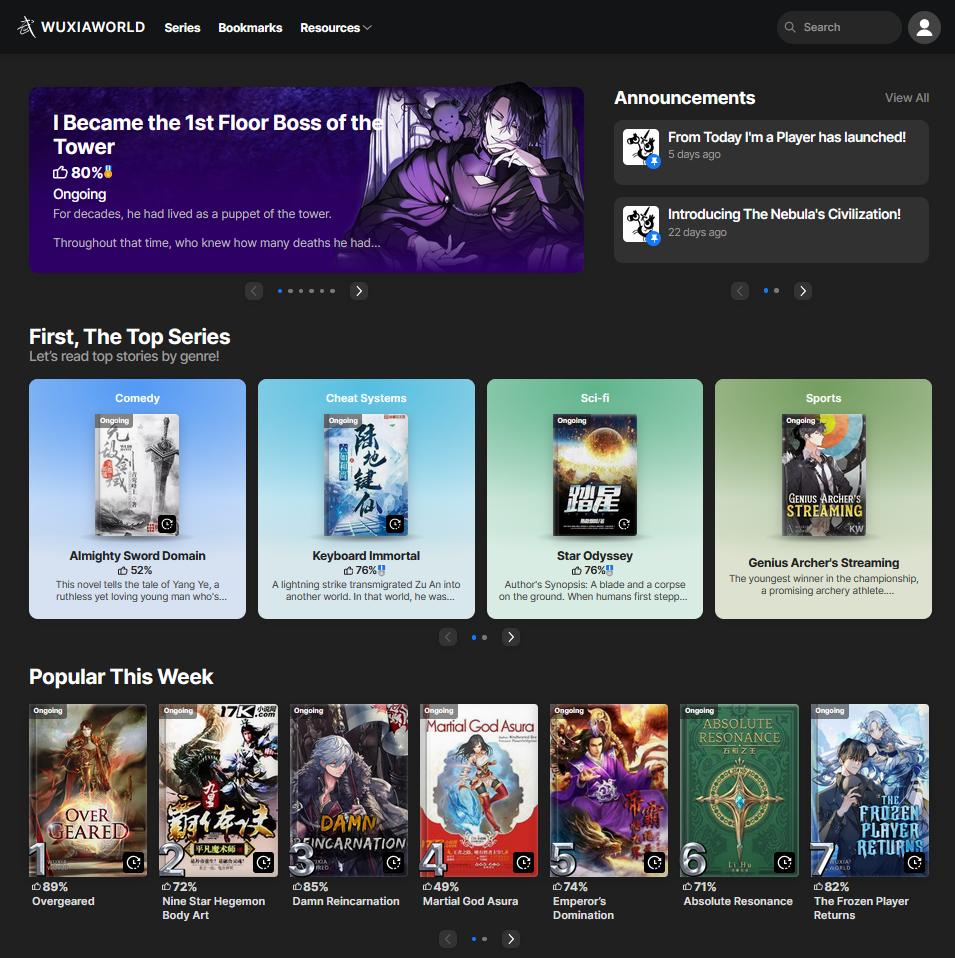Click previous arrow under Announcements

(740, 291)
